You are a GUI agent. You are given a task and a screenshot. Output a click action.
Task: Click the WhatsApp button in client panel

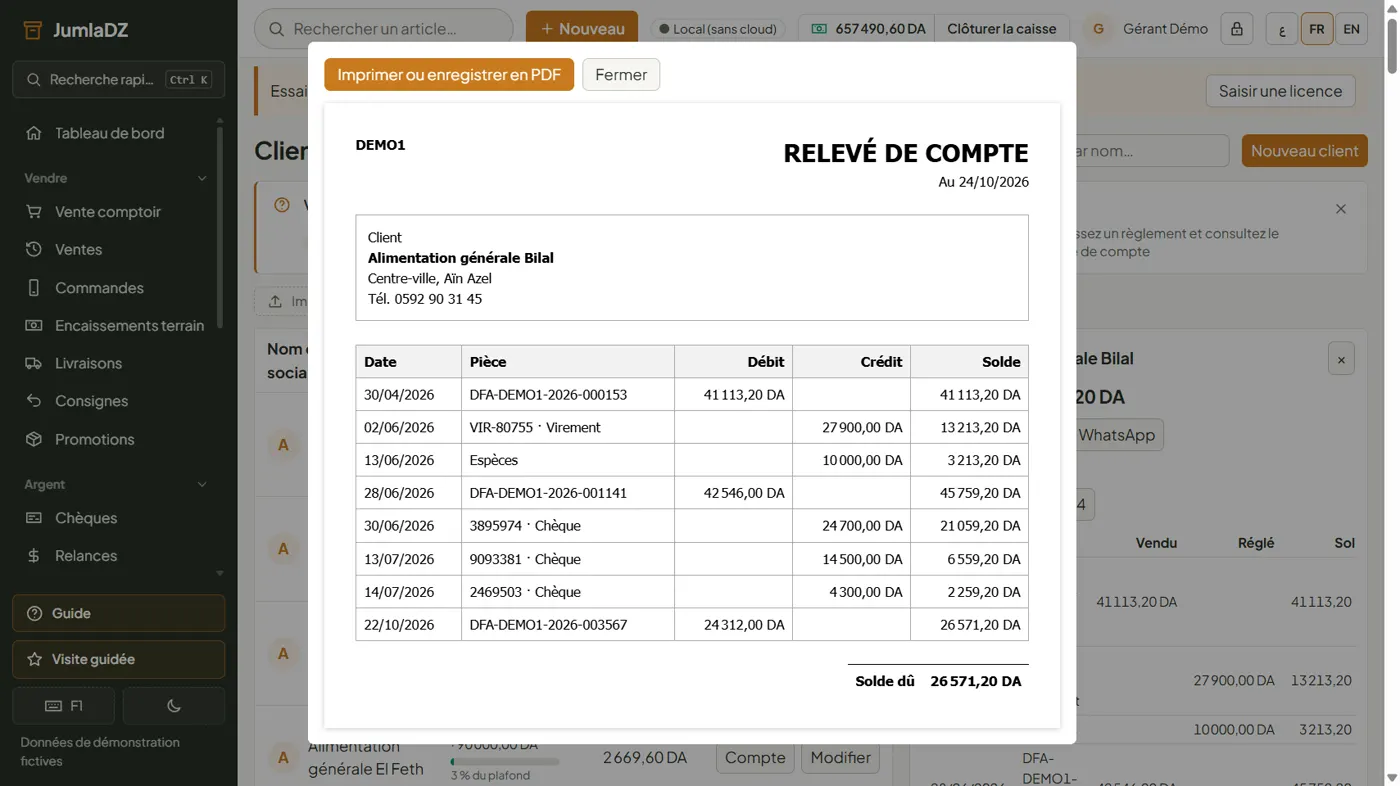[1116, 435]
